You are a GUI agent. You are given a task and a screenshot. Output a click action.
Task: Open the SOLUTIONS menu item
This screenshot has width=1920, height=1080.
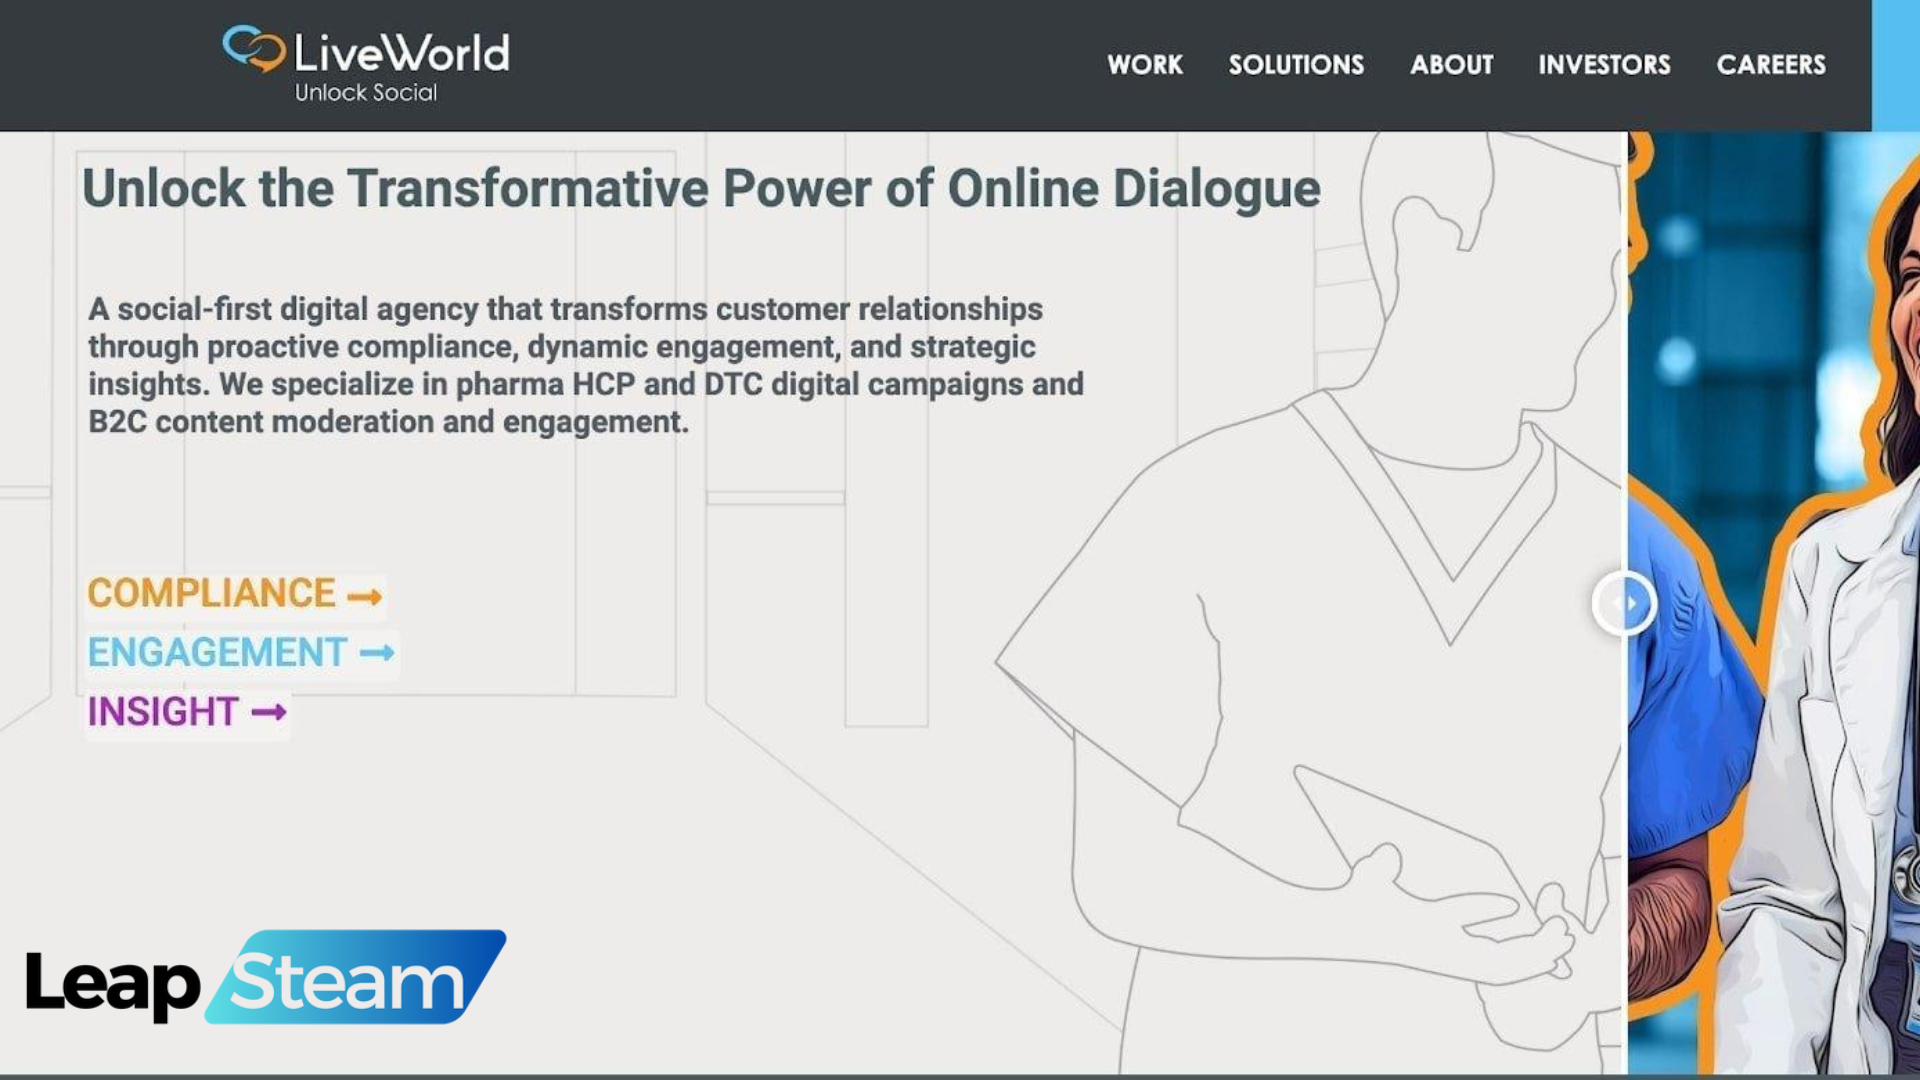pyautogui.click(x=1296, y=65)
